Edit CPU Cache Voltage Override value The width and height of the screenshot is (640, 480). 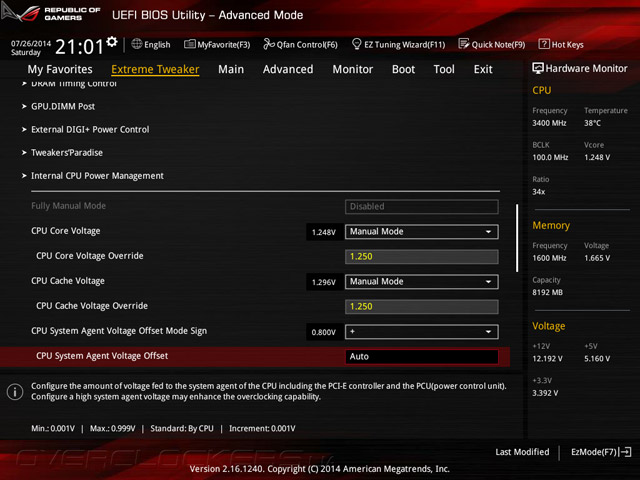pyautogui.click(x=422, y=307)
